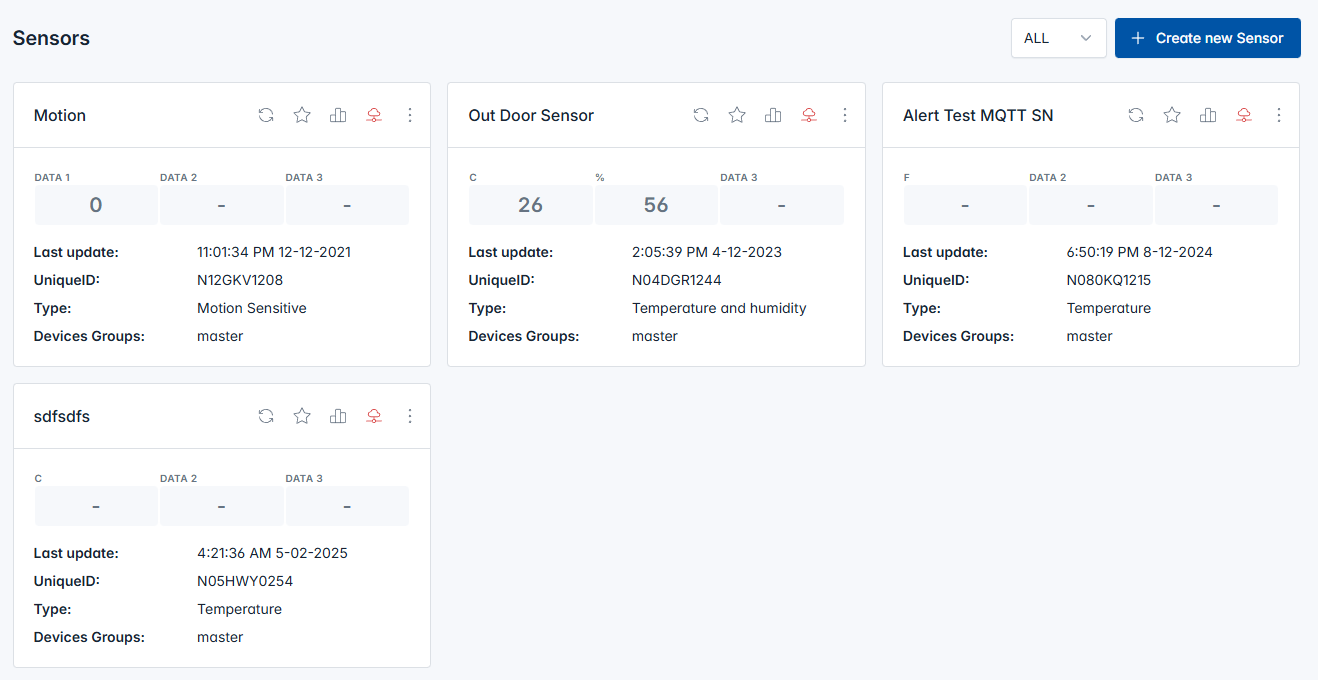
Task: Click red cloud icon on Out Door Sensor
Action: coord(809,115)
